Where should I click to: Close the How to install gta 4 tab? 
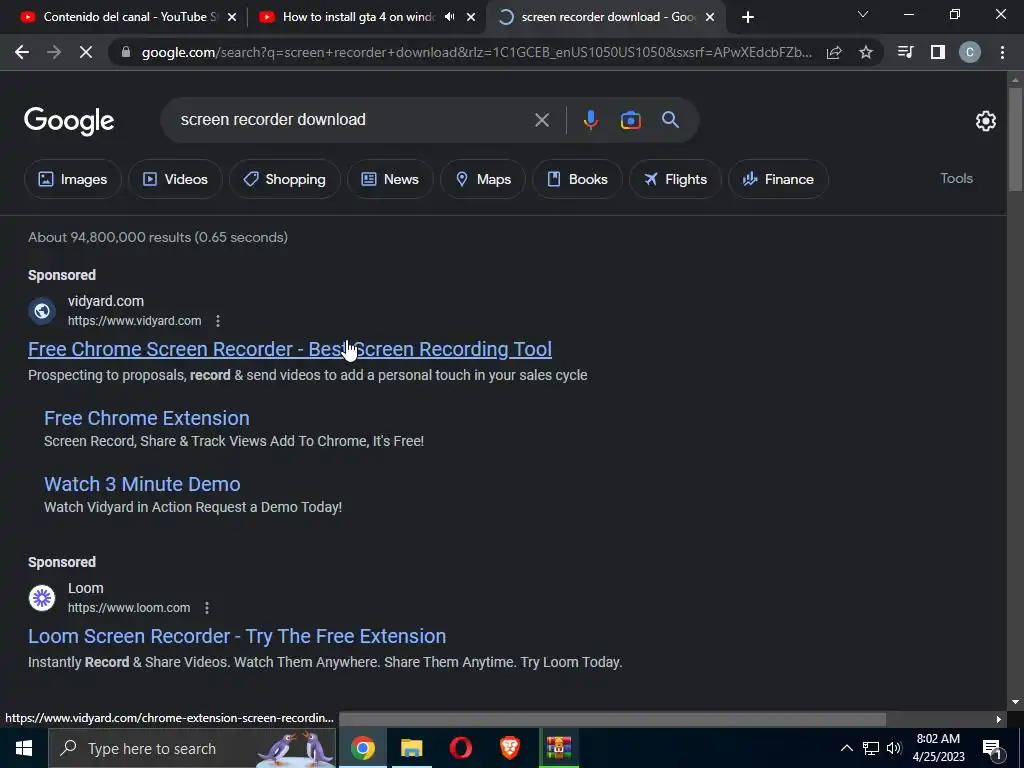tap(471, 18)
